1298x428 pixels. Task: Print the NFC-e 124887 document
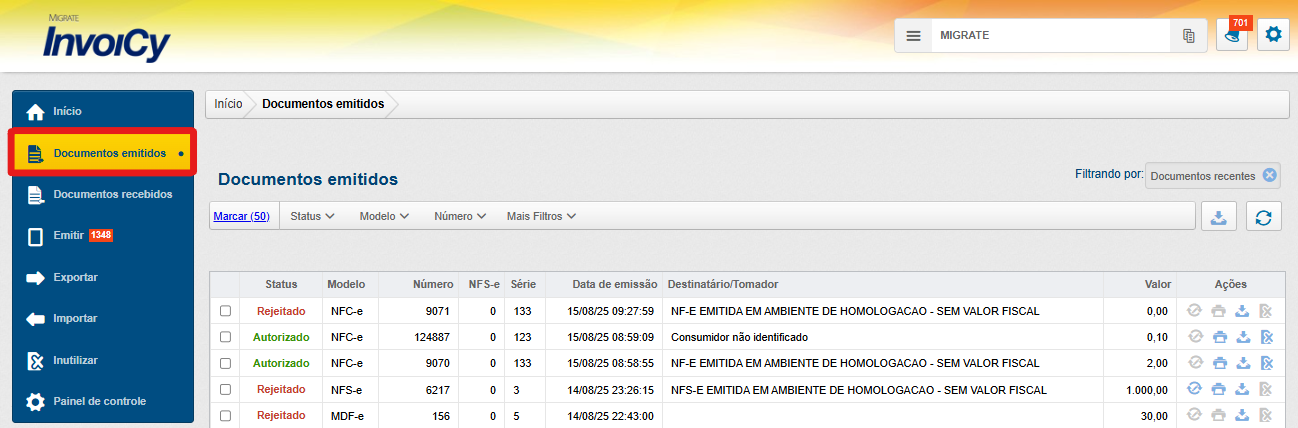(1218, 337)
